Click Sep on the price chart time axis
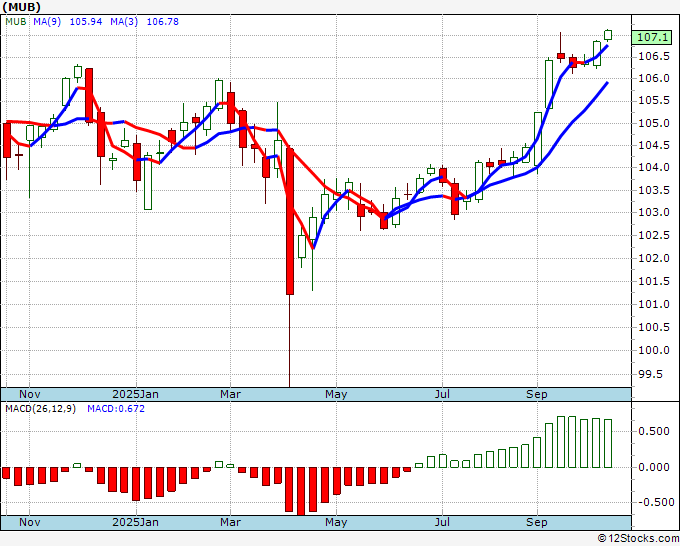Image resolution: width=680 pixels, height=546 pixels. [x=537, y=394]
